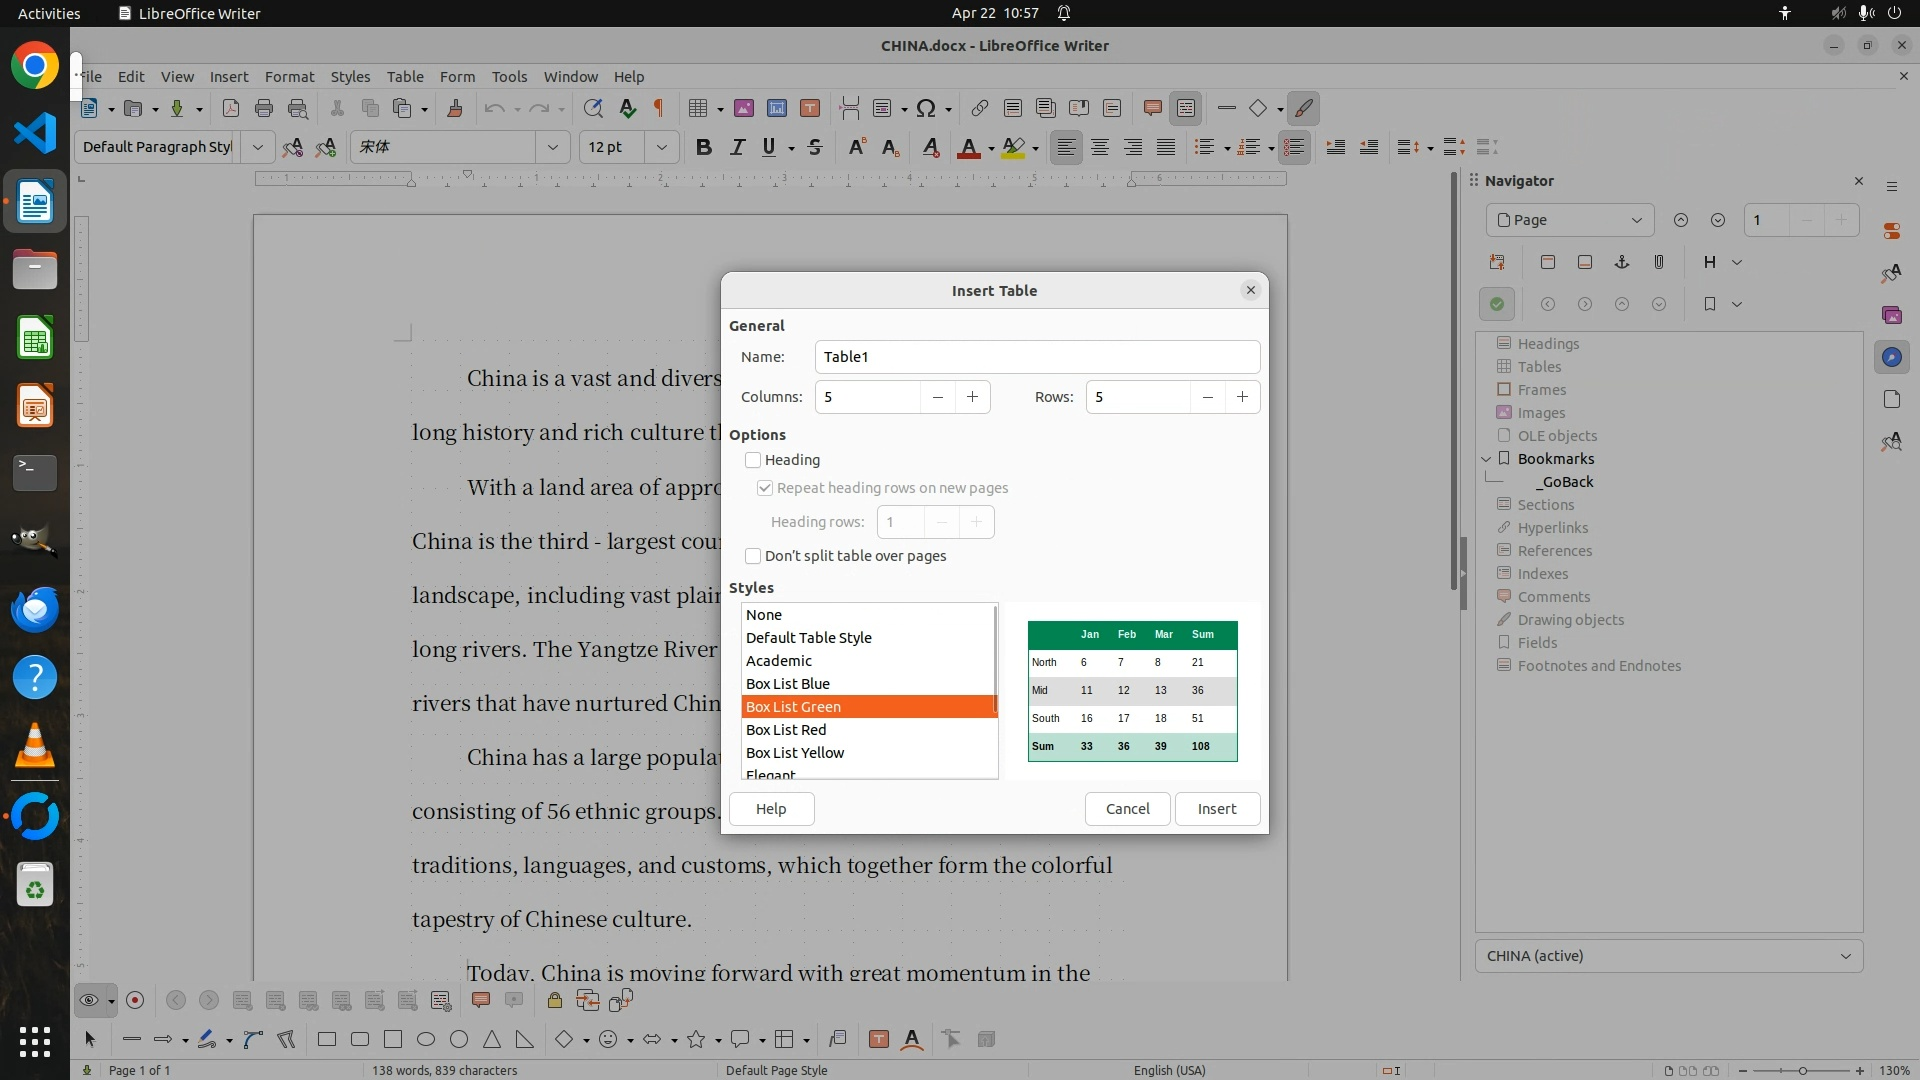This screenshot has height=1080, width=1920.
Task: Enable the Heading checkbox
Action: tap(753, 460)
